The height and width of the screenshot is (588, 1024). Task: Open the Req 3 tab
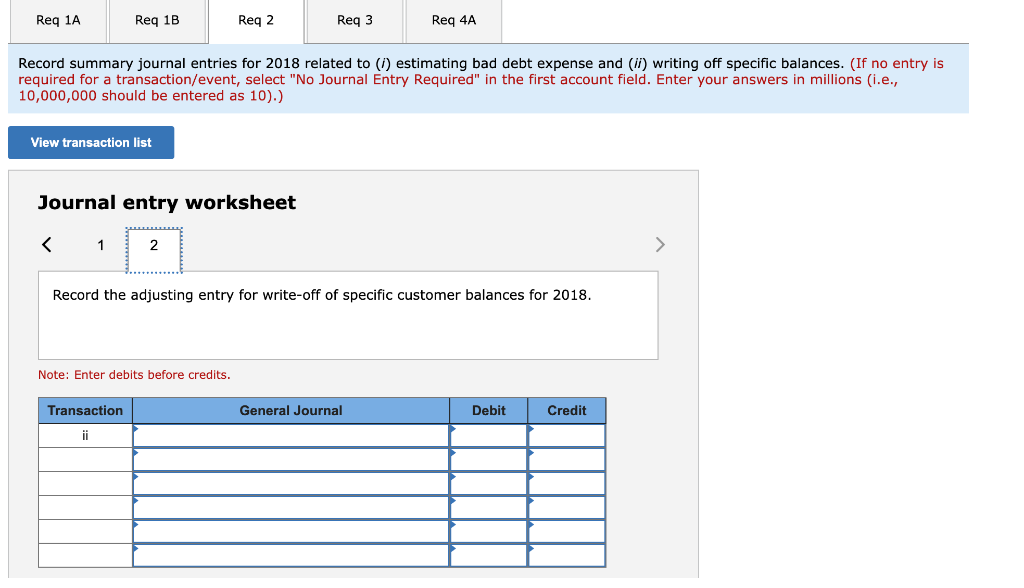point(353,20)
